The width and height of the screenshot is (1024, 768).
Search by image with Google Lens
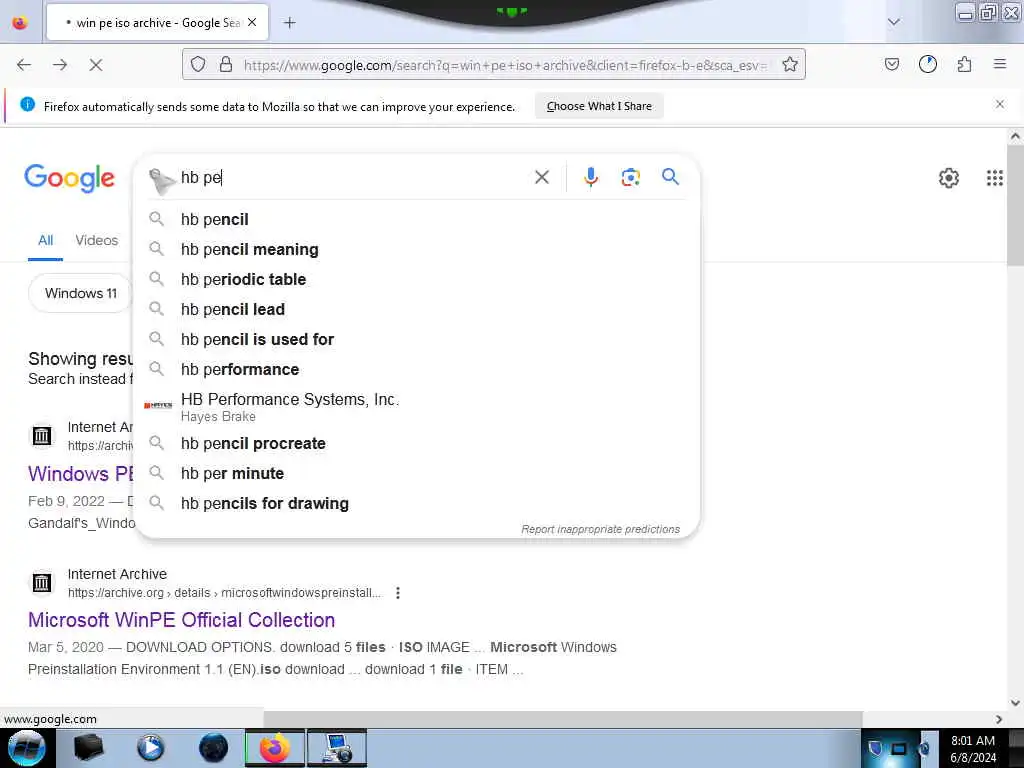(630, 177)
